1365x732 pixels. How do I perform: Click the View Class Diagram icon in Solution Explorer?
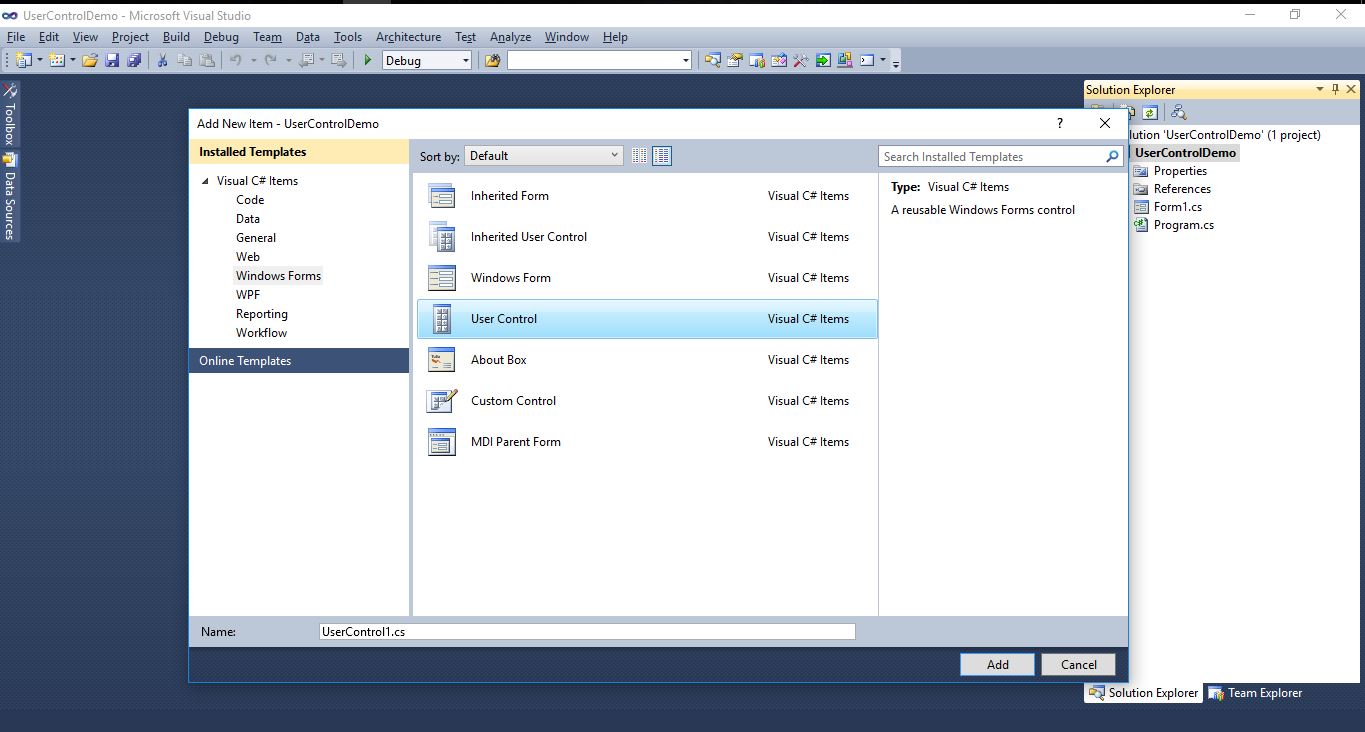pos(1178,113)
